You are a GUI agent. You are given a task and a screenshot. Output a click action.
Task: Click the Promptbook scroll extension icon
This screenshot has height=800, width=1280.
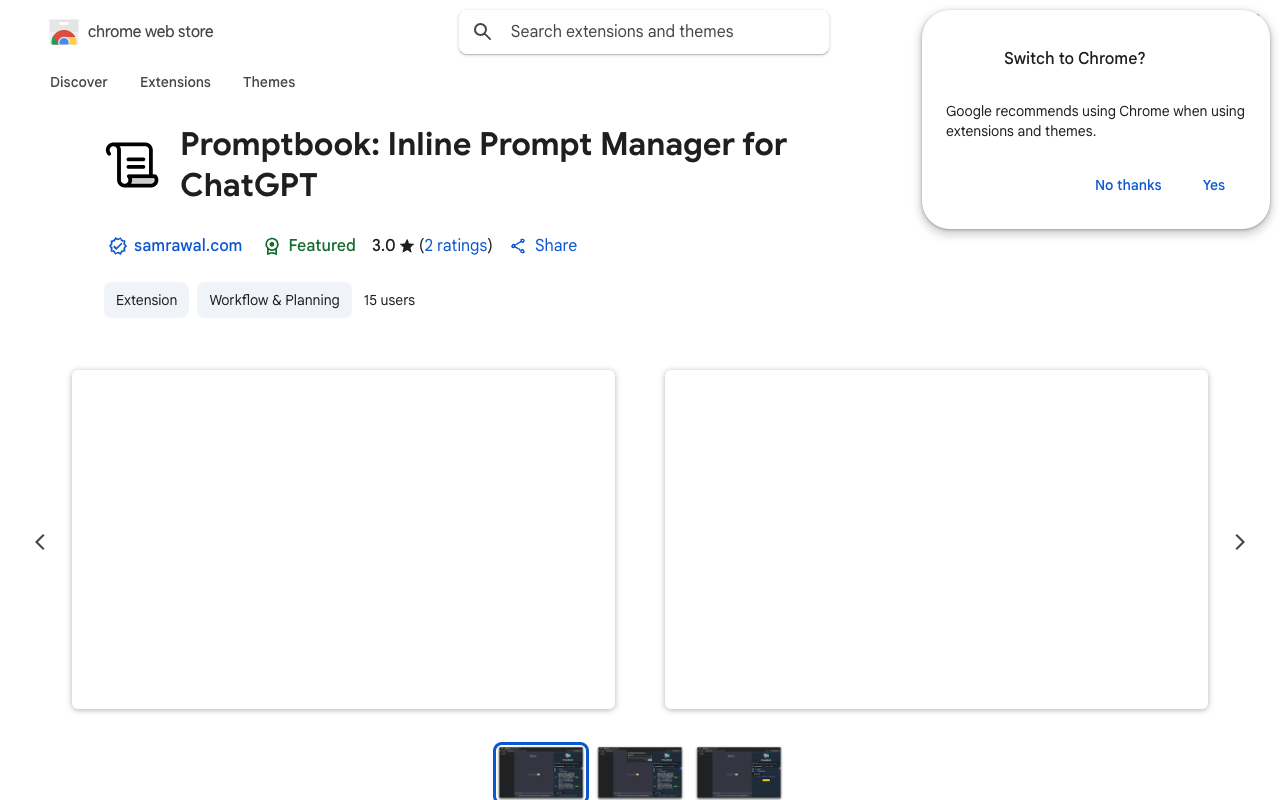click(132, 165)
